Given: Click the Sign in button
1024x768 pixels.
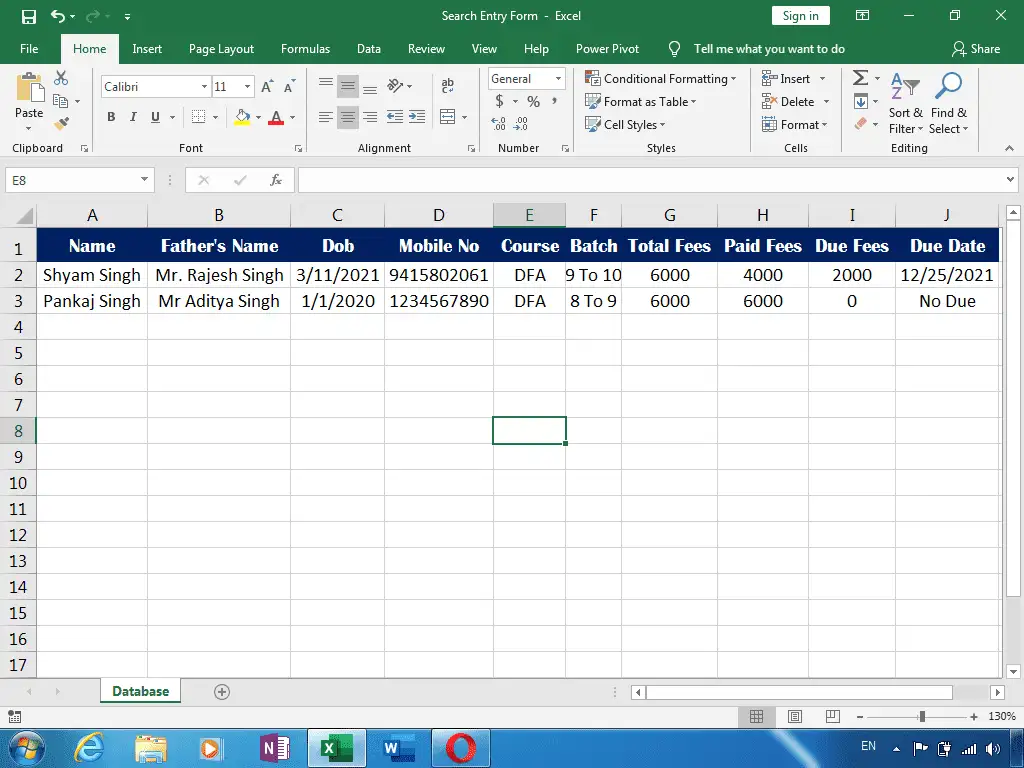Looking at the screenshot, I should (801, 16).
